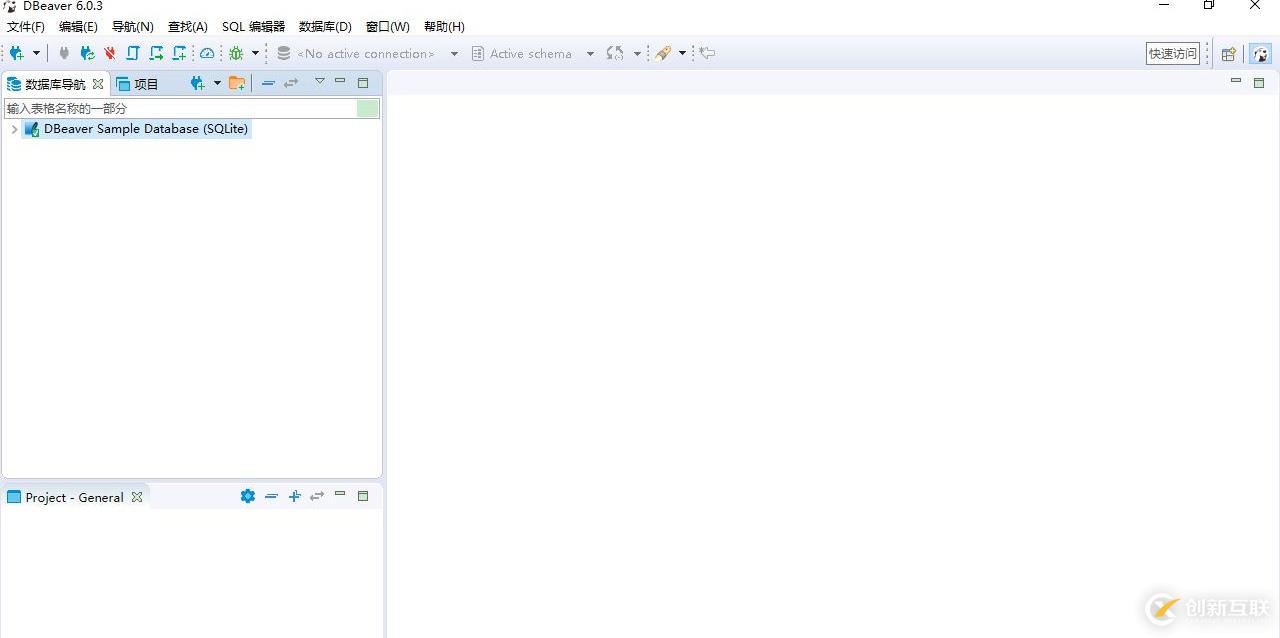This screenshot has height=638, width=1280.
Task: Close the 数据库导航 tab
Action: point(98,84)
